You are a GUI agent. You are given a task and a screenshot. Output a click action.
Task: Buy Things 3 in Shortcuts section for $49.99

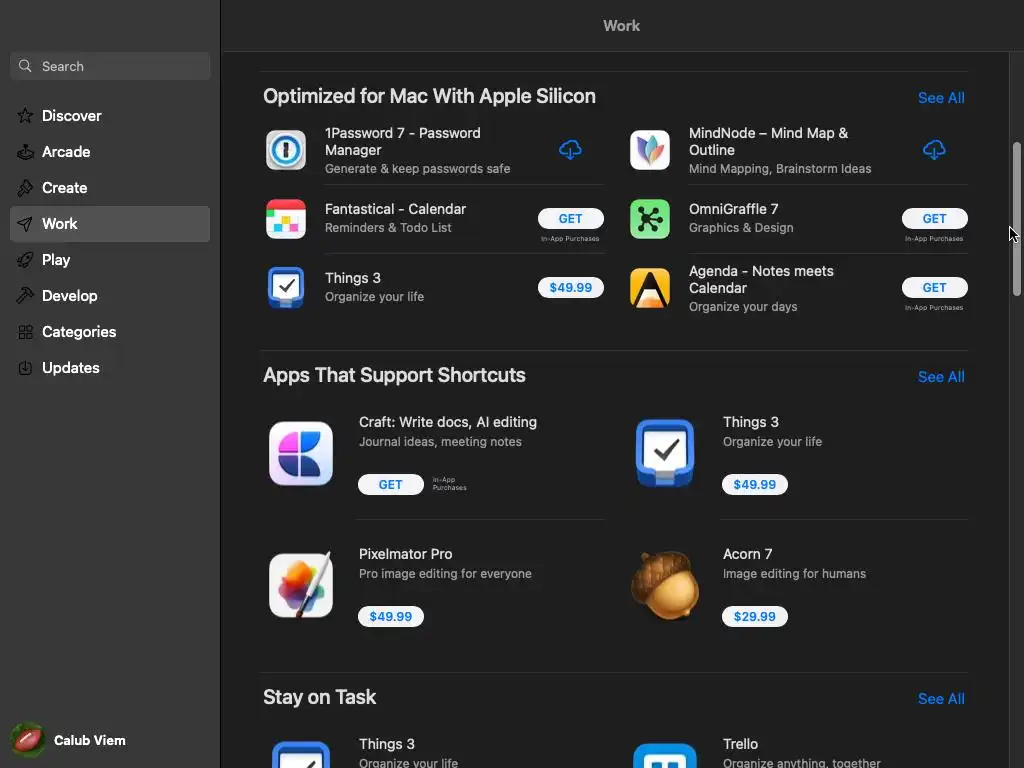point(754,485)
